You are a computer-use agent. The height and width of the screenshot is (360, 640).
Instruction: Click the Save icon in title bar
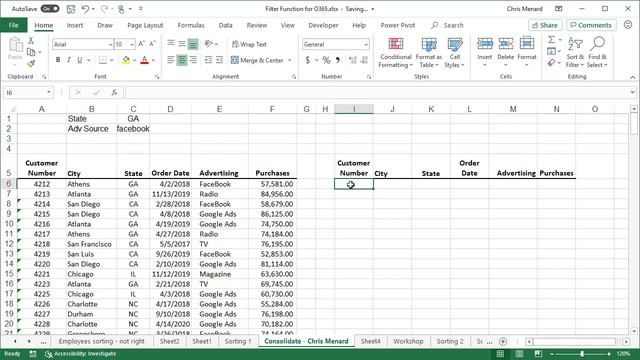pos(71,9)
